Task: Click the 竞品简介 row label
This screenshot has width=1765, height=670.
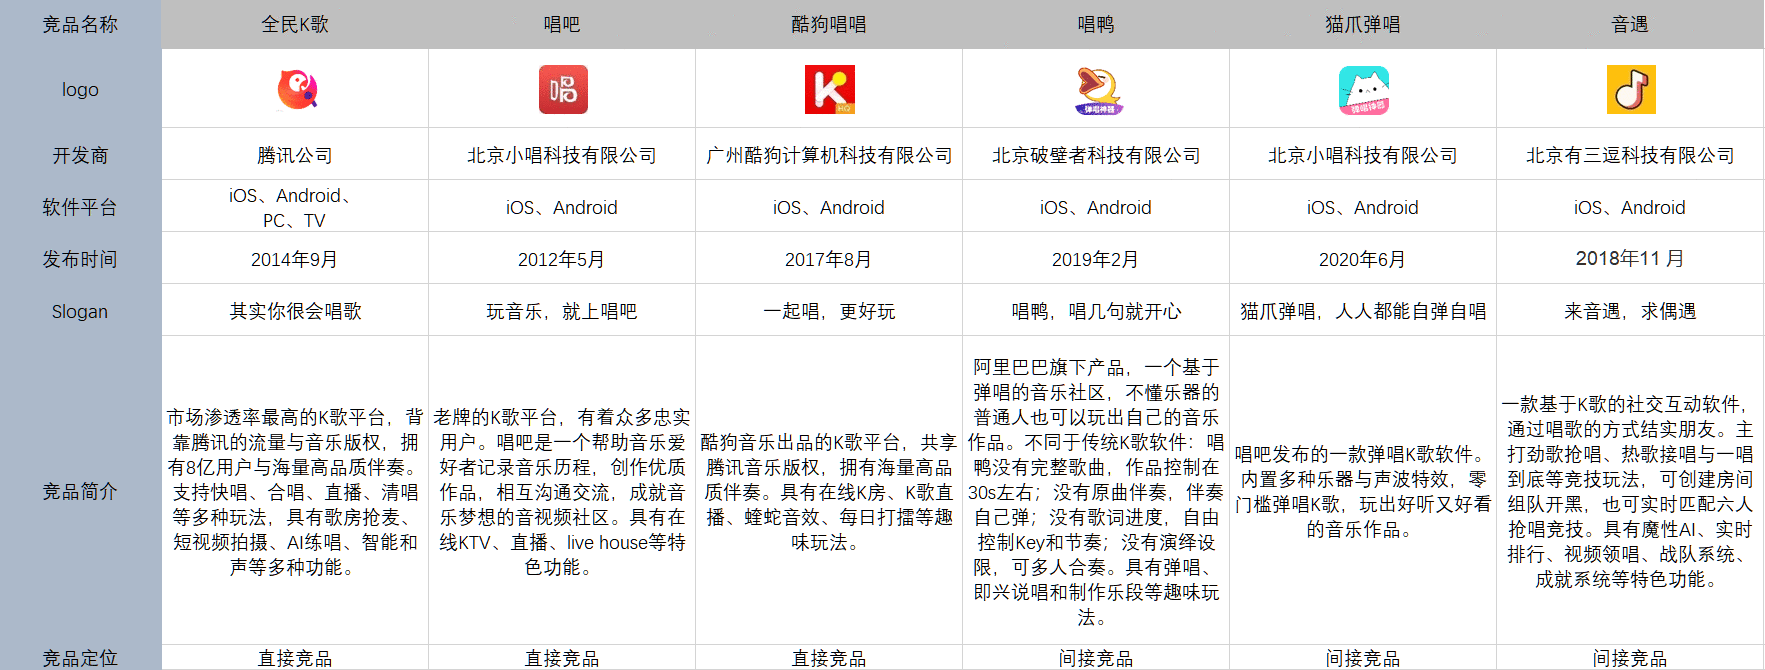Action: 80,491
